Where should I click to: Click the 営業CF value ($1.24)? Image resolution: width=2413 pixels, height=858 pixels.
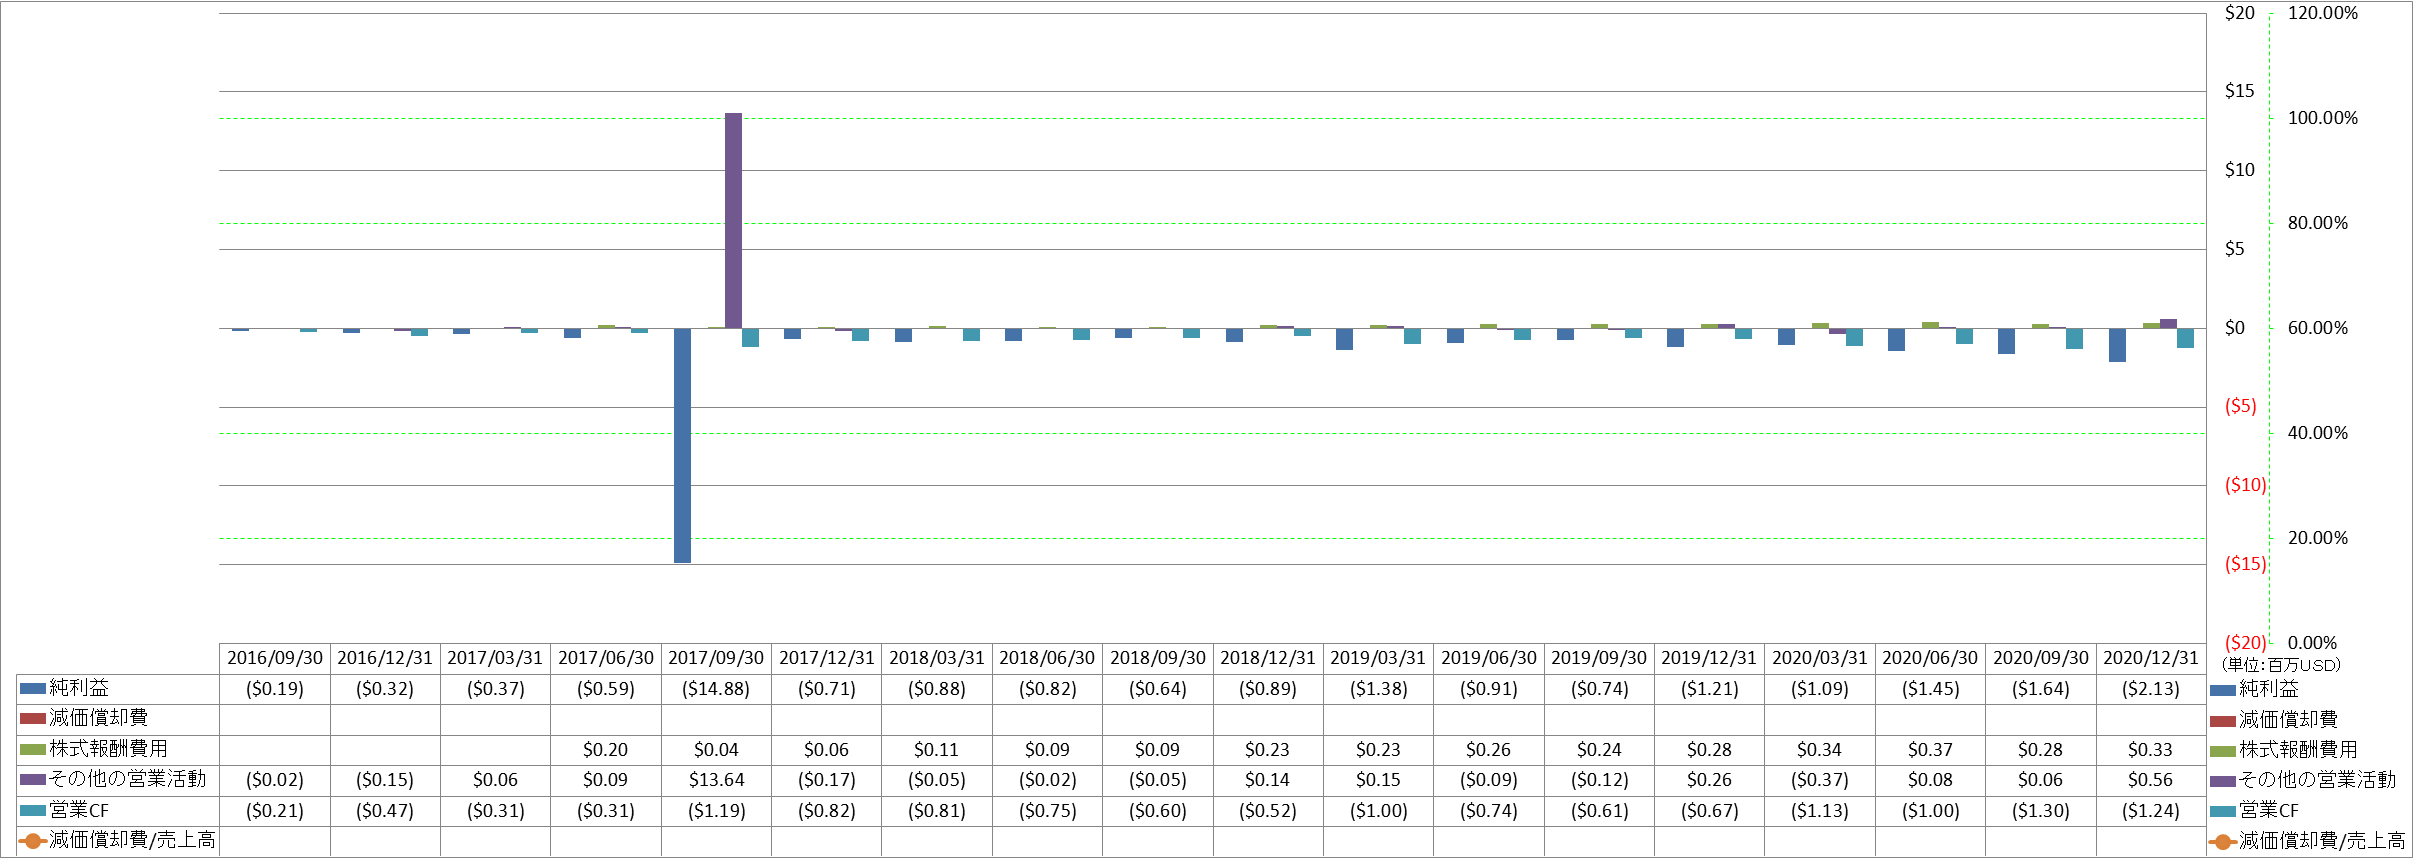point(2151,811)
